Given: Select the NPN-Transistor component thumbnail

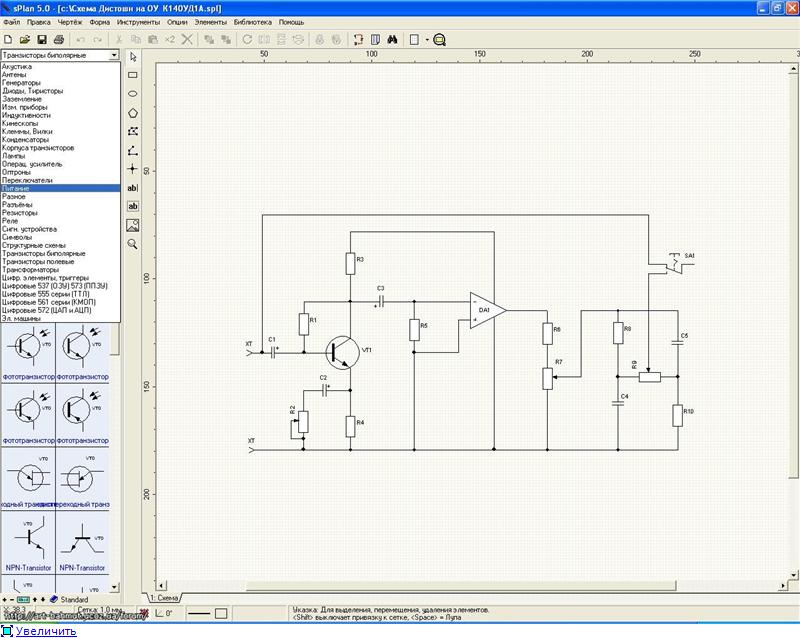Looking at the screenshot, I should click(28, 541).
